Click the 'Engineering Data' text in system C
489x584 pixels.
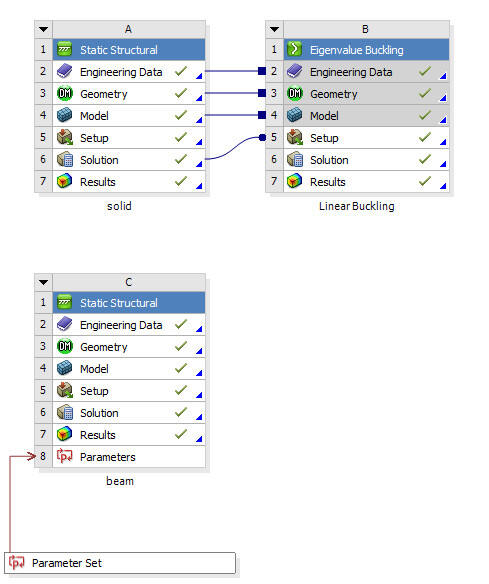coord(121,325)
